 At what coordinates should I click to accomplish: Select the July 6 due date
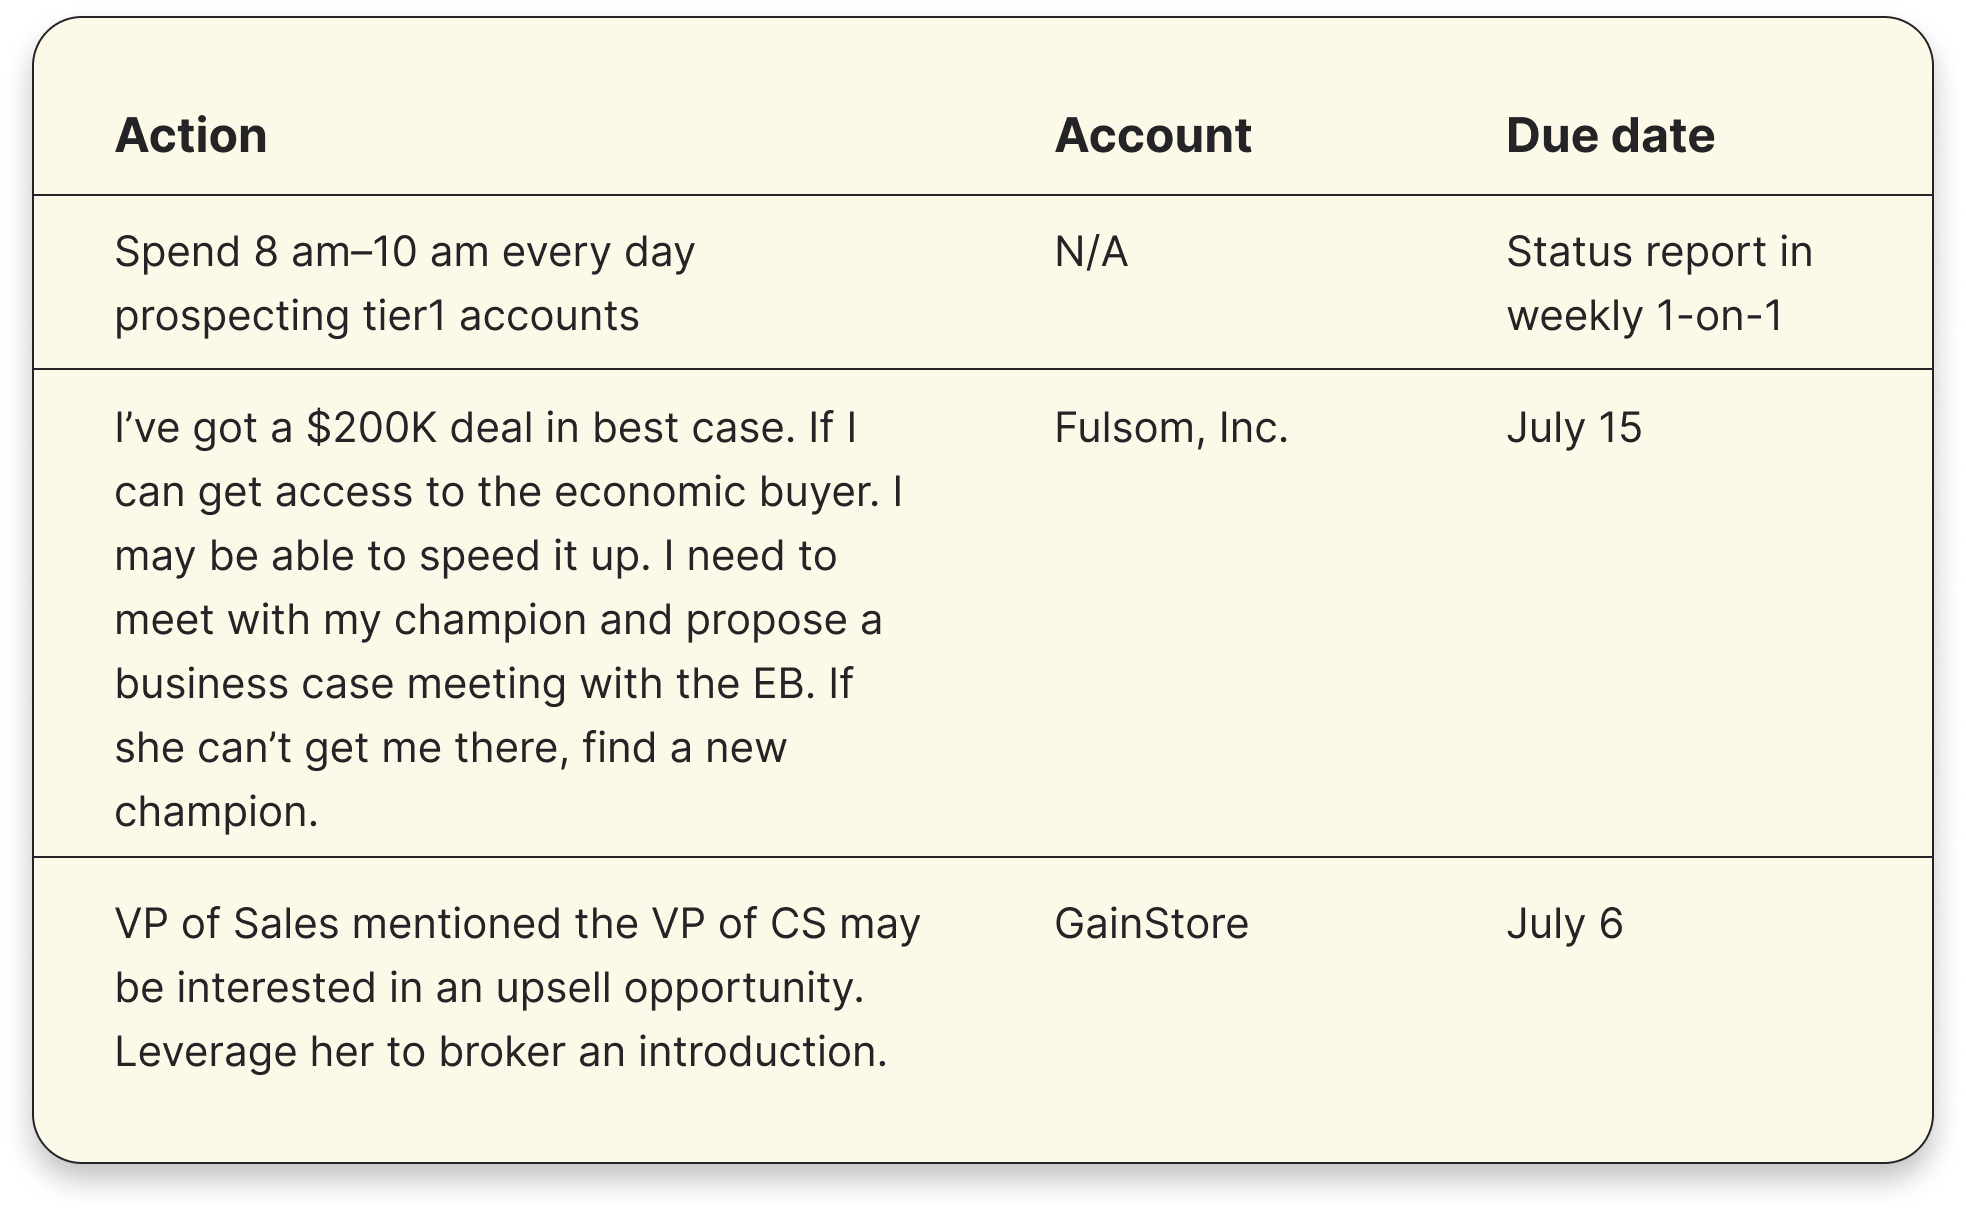[1564, 924]
